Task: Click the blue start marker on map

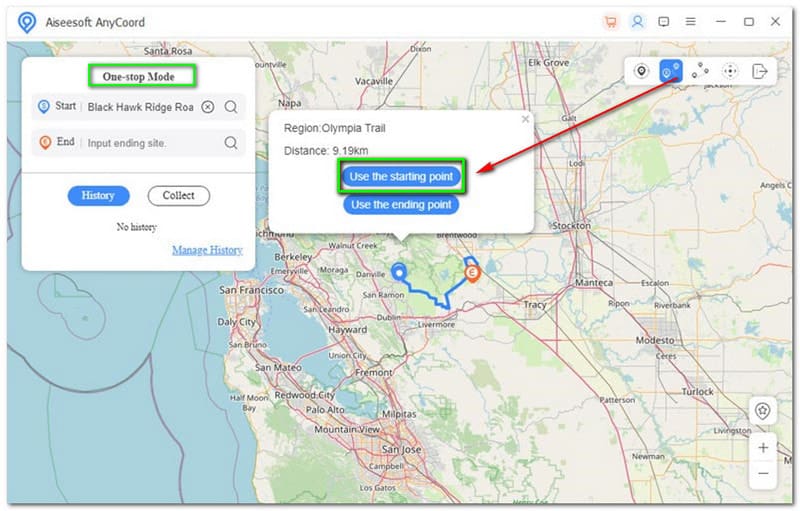Action: click(x=398, y=272)
